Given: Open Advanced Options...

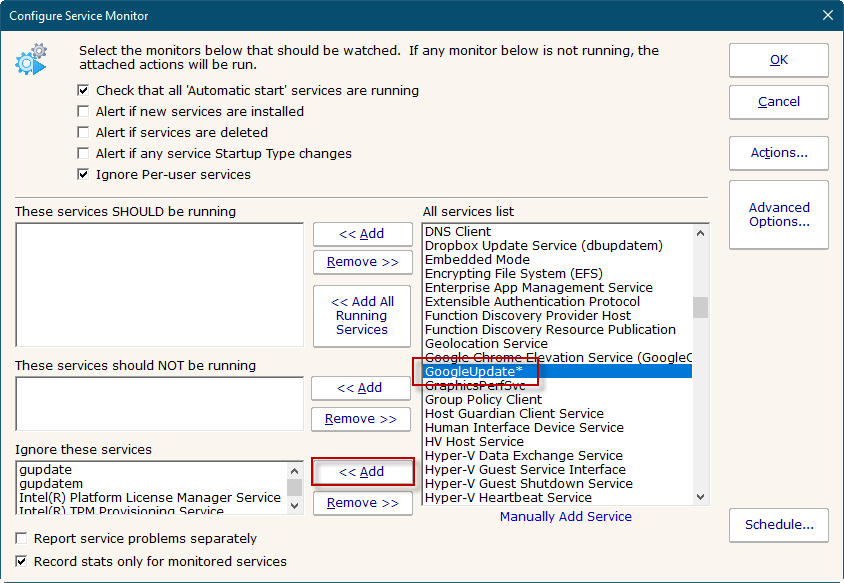Looking at the screenshot, I should click(778, 215).
